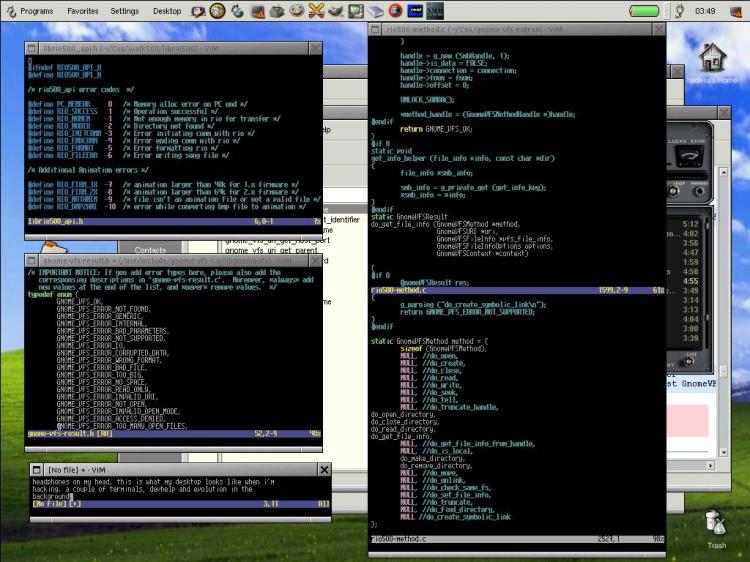
Task: Open the GNOME foot main menu icon
Action: (11, 11)
